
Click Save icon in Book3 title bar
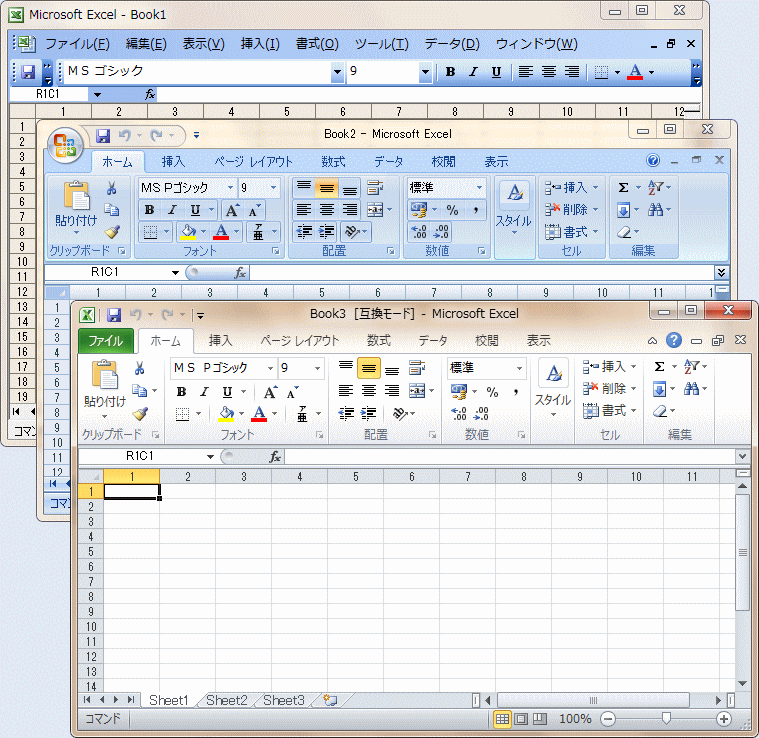114,315
